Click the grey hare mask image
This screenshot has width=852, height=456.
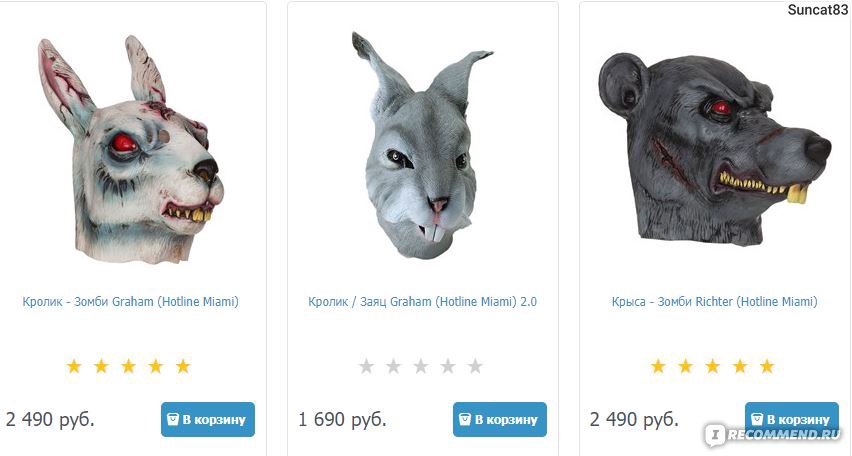coord(422,146)
